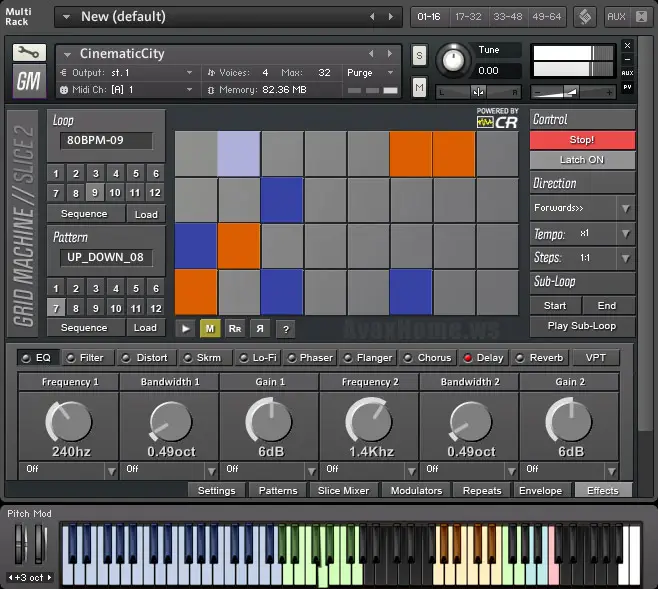The image size is (658, 589).
Task: Click the Play Sub-Loop button
Action: pos(582,326)
